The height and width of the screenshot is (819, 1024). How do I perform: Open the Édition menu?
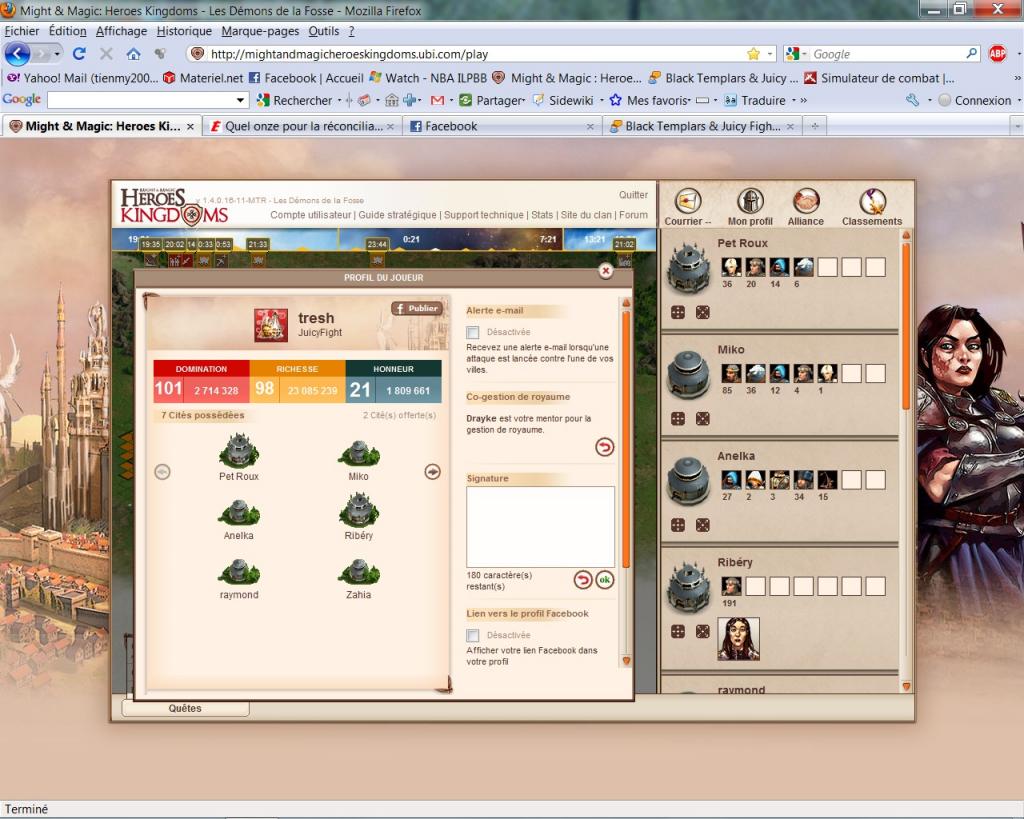point(67,31)
